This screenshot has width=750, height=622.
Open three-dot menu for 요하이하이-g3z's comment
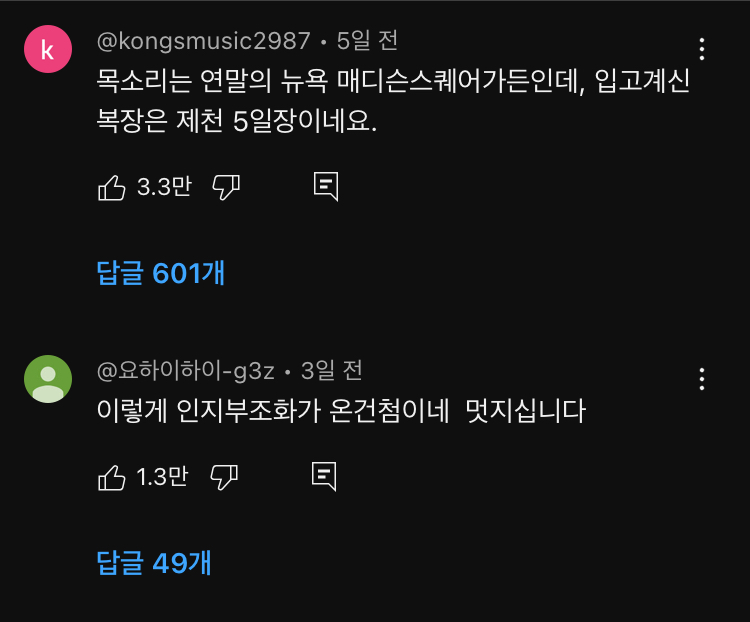[702, 379]
